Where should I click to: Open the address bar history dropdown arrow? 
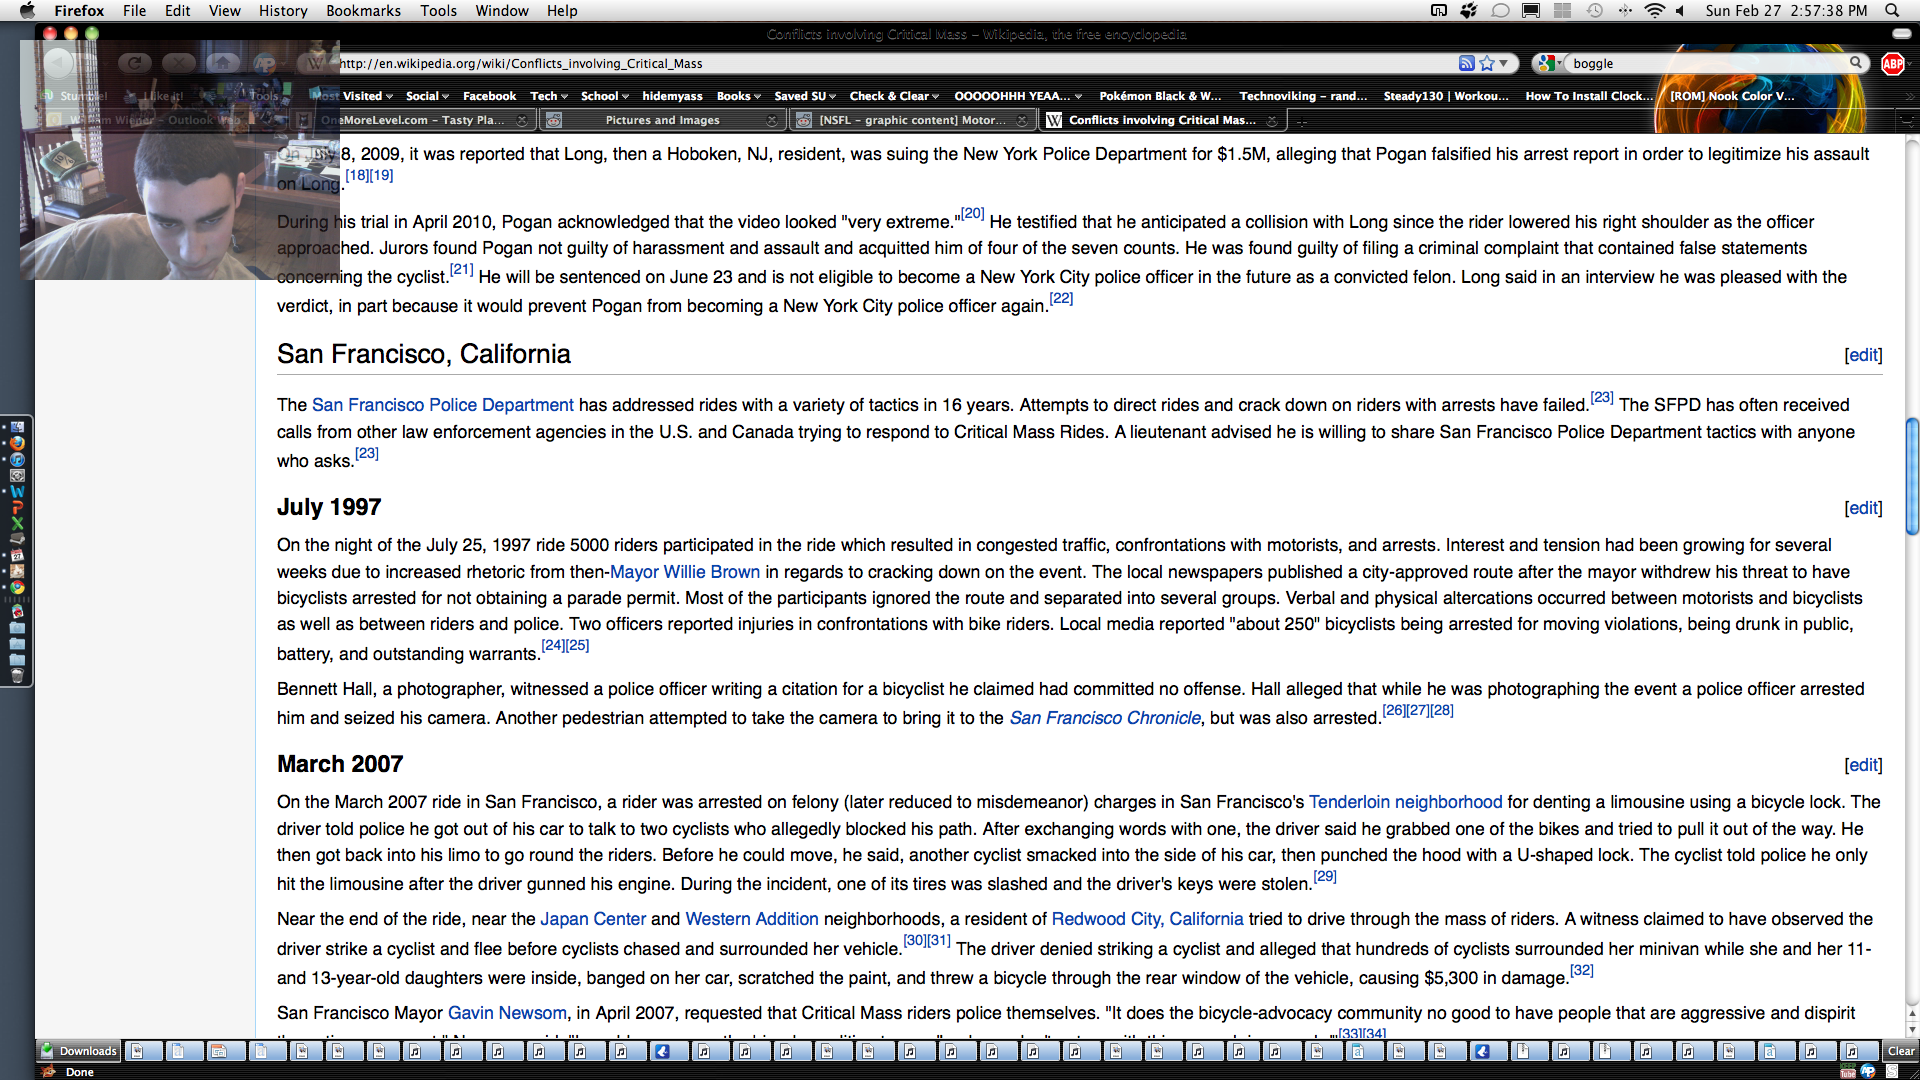tap(1504, 63)
